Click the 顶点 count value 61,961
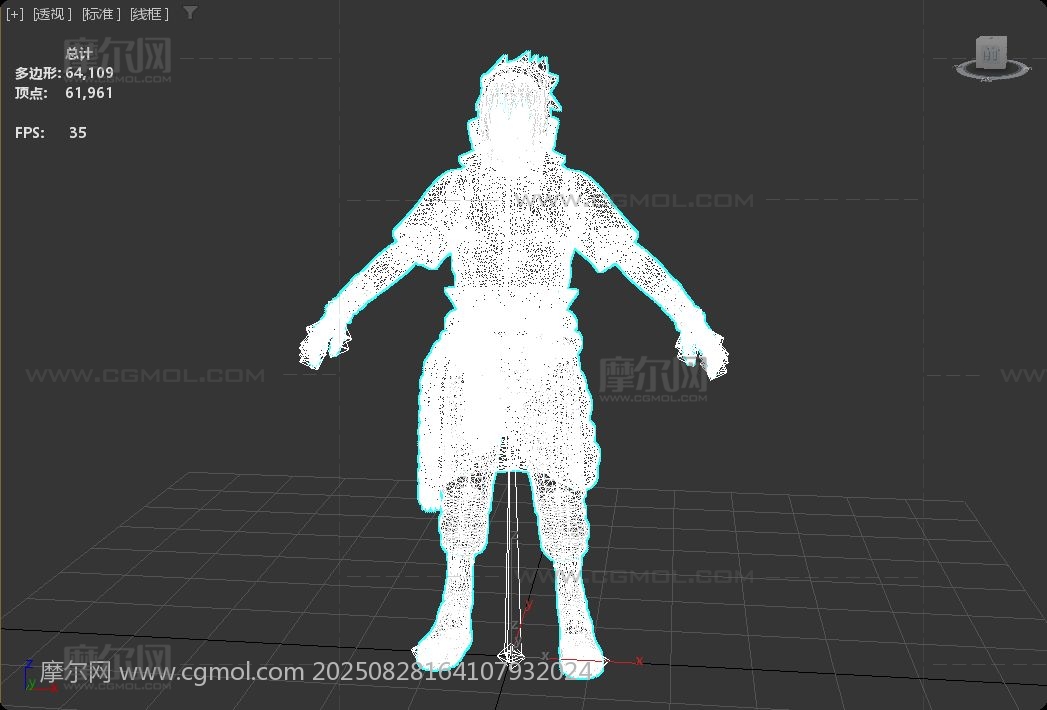Image resolution: width=1047 pixels, height=710 pixels. pos(89,93)
